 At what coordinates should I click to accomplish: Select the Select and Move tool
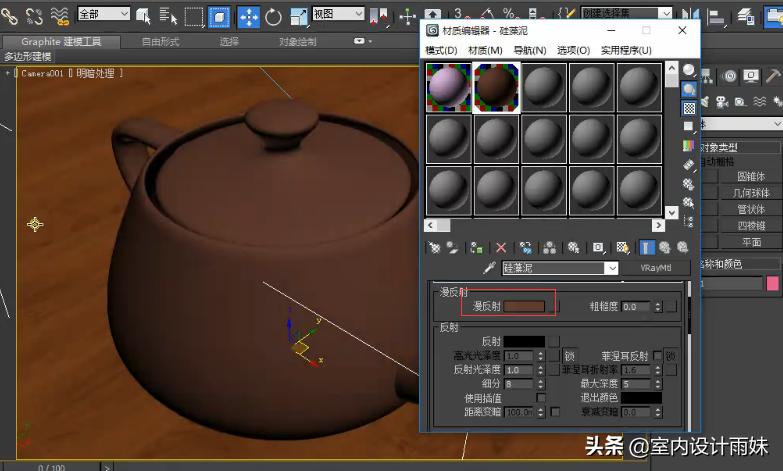tap(248, 17)
